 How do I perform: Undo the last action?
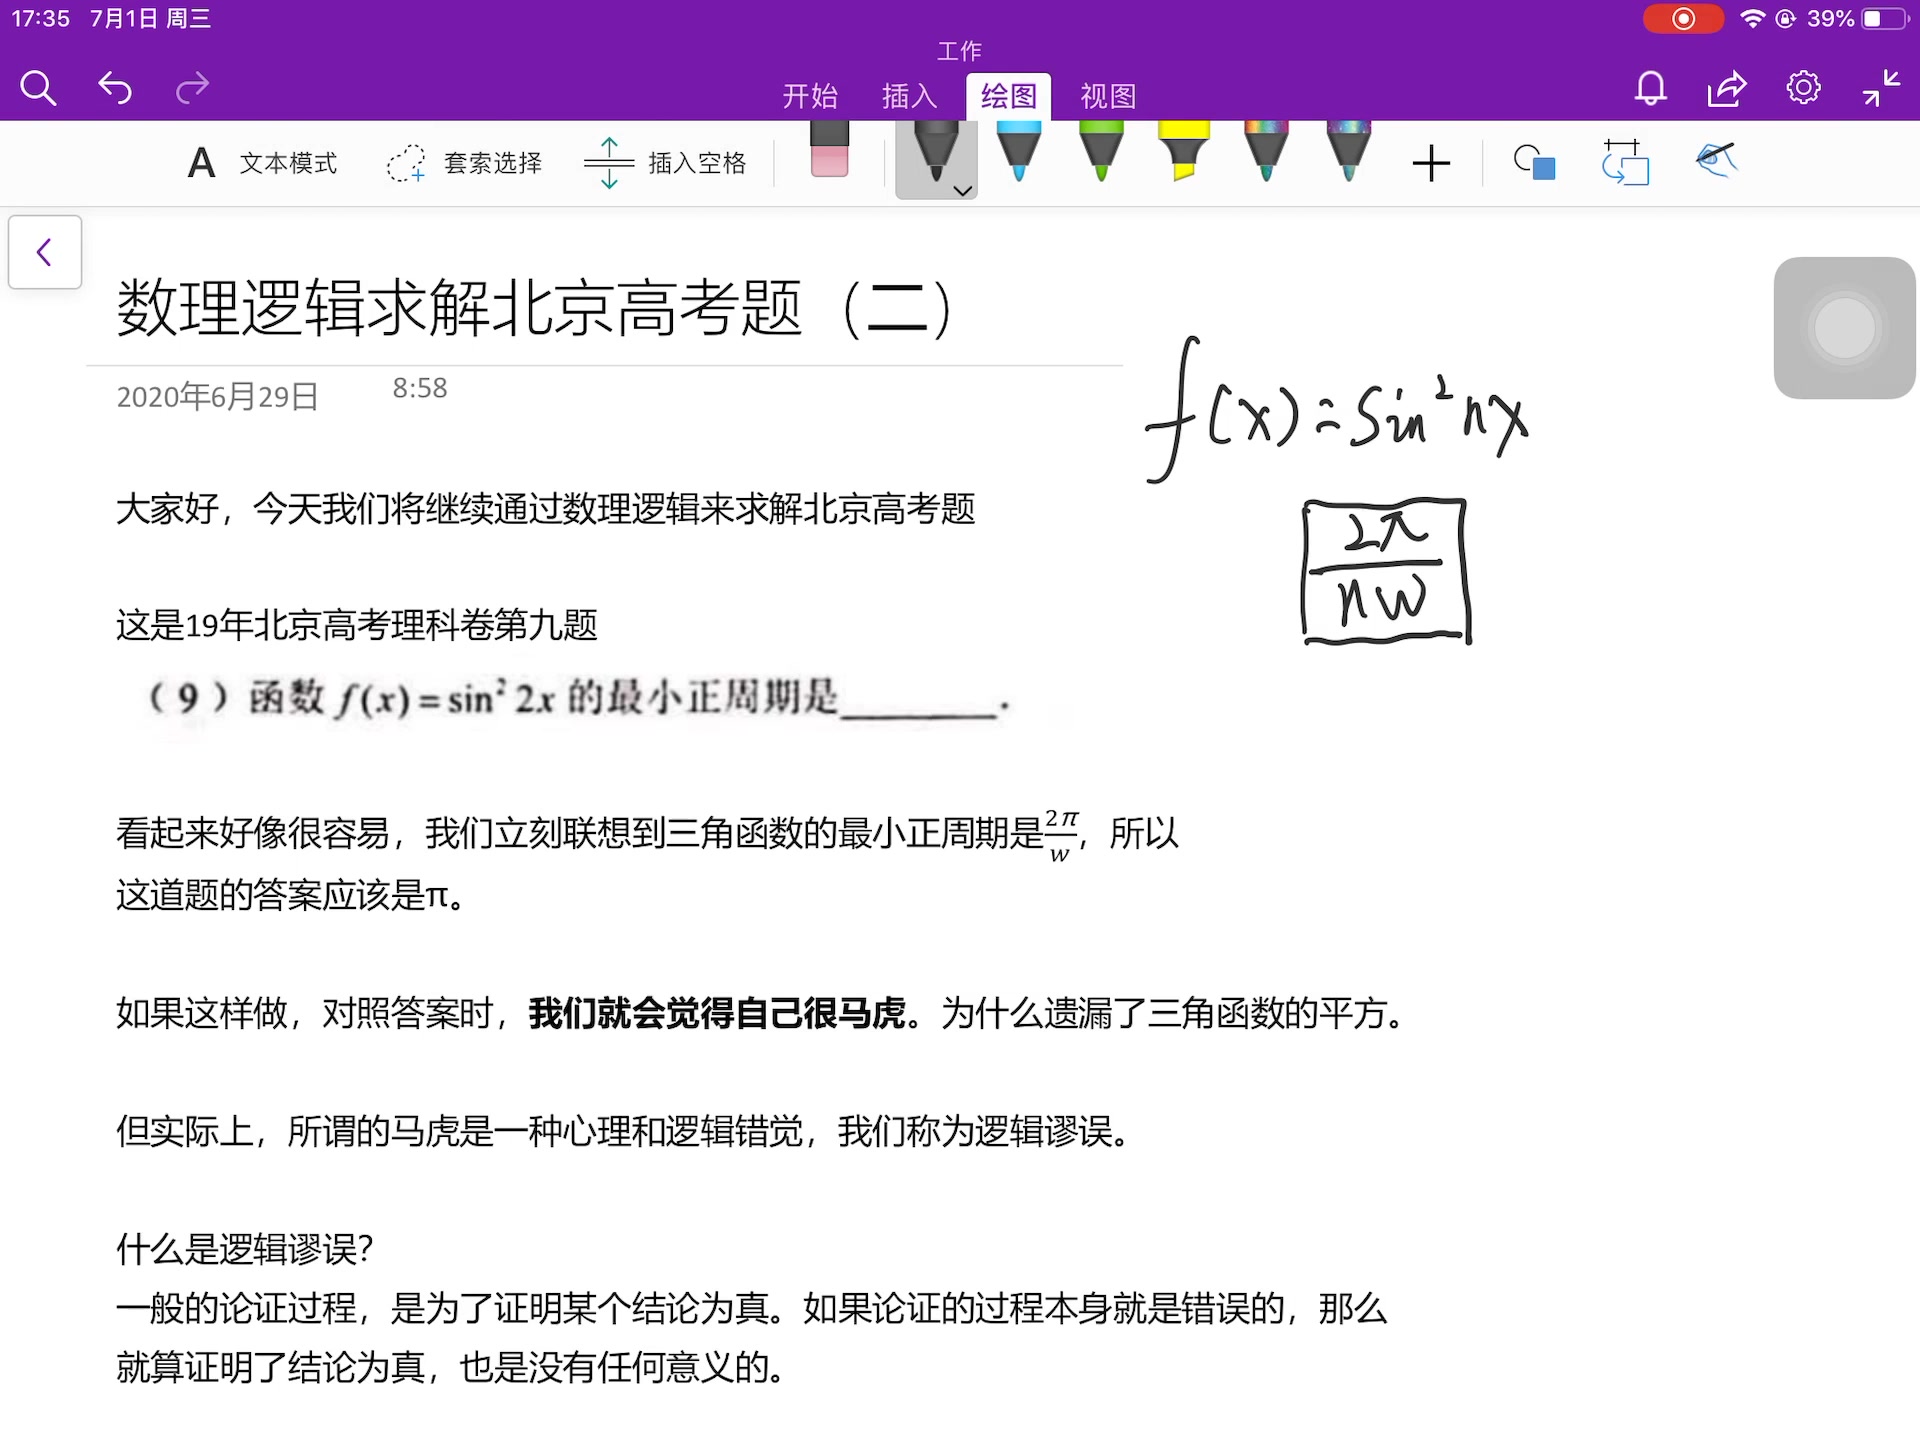click(115, 89)
